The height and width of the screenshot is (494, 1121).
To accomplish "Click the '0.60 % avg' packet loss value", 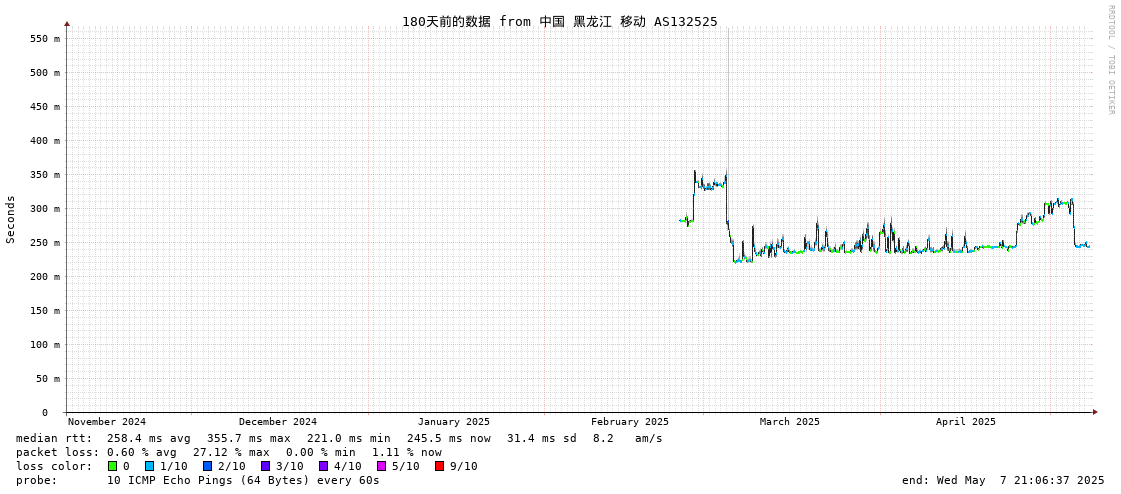I will (143, 453).
